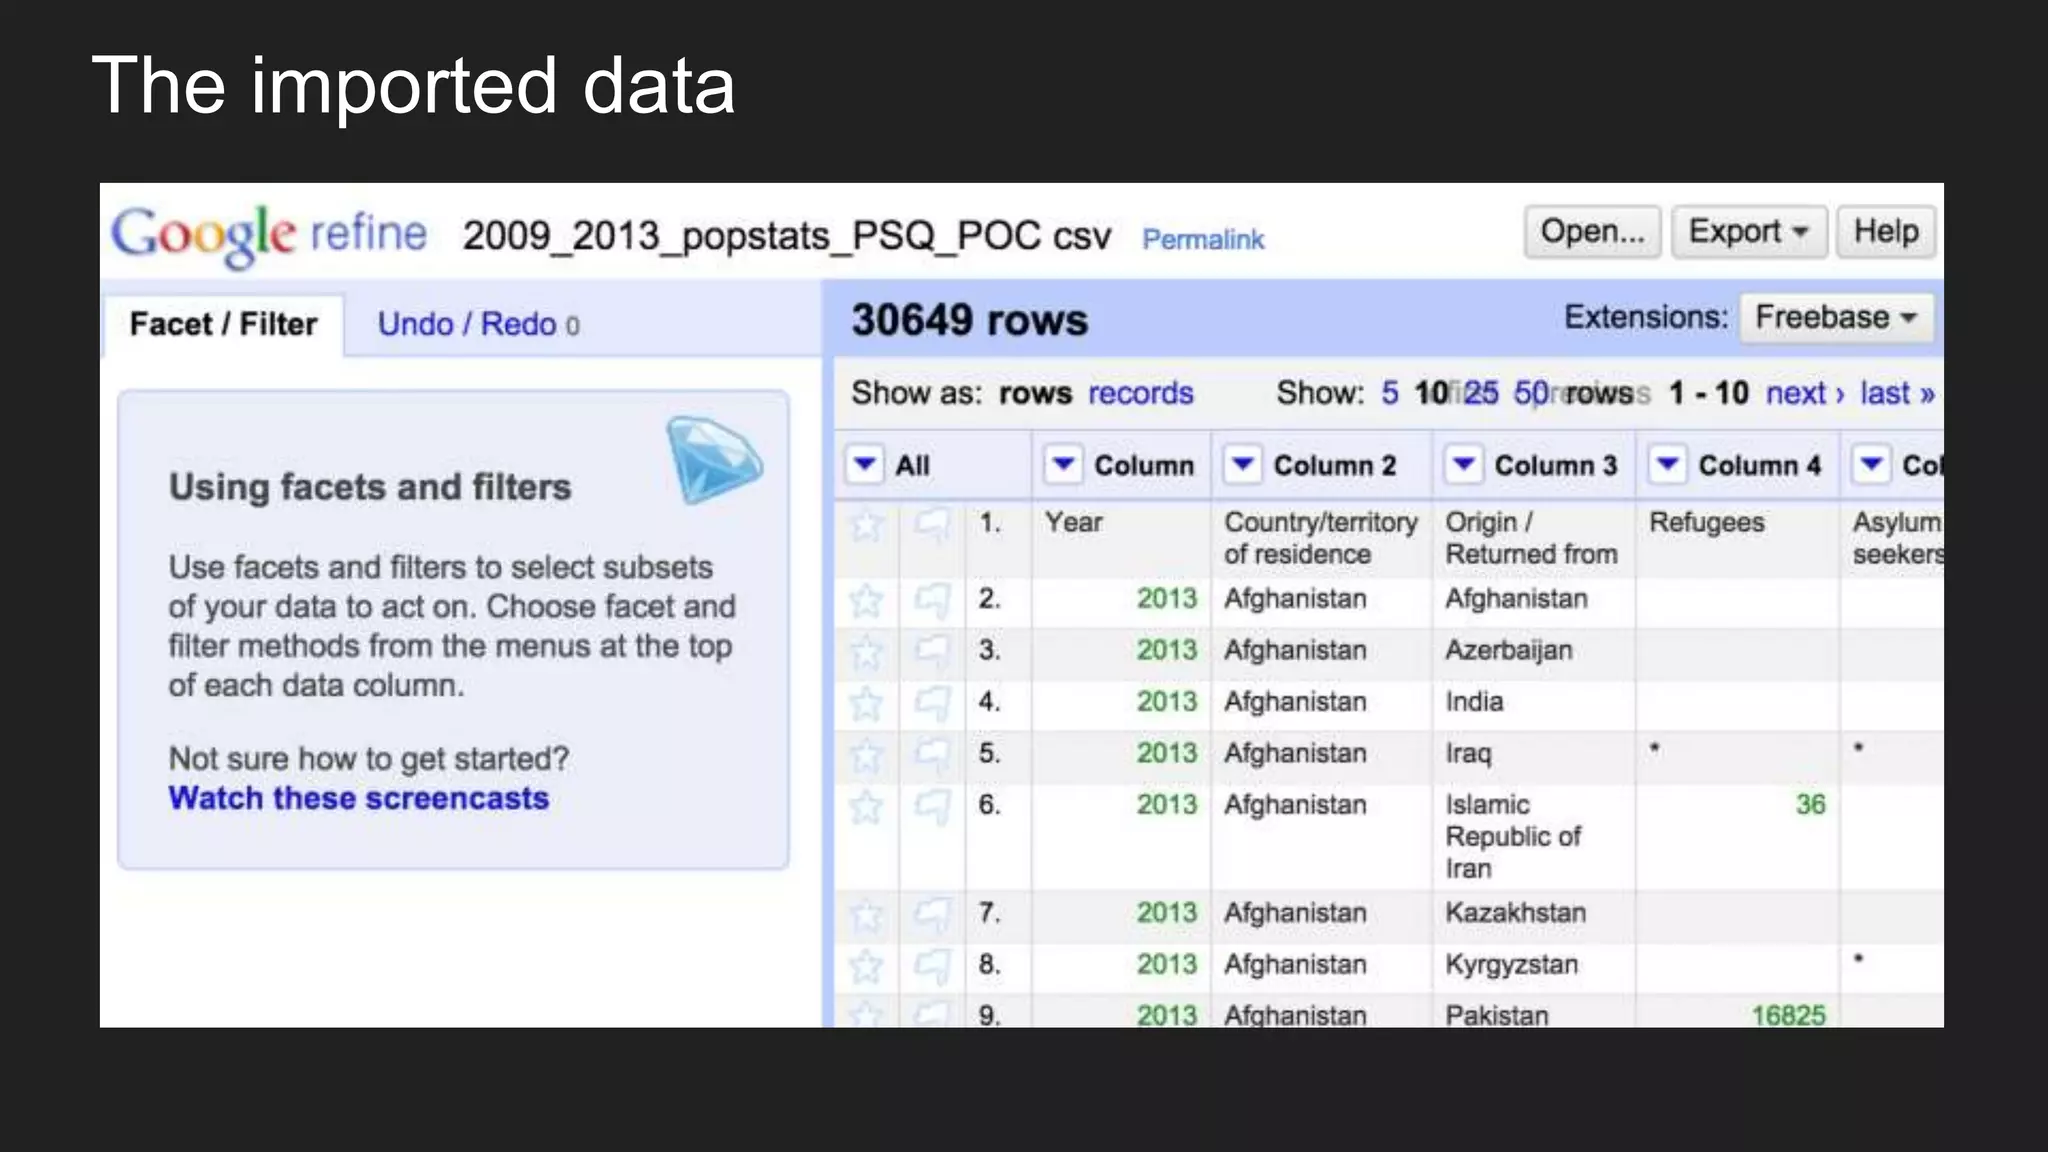Click the Refugees value 16825 cell
Viewport: 2048px width, 1152px height.
[x=1738, y=1012]
